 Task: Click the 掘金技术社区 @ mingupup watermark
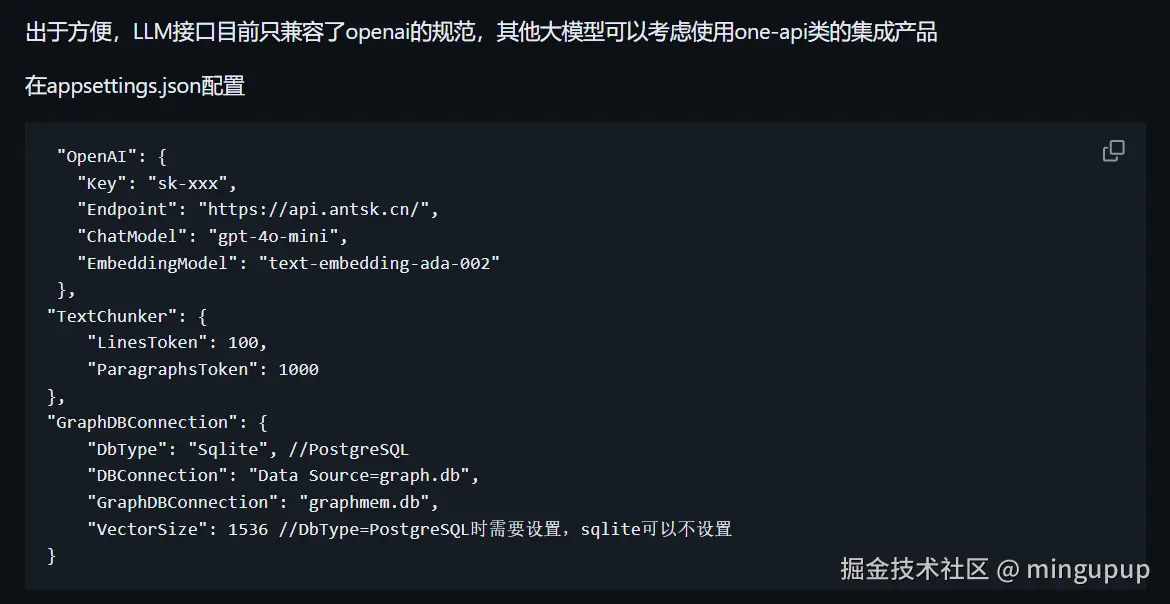(x=995, y=569)
